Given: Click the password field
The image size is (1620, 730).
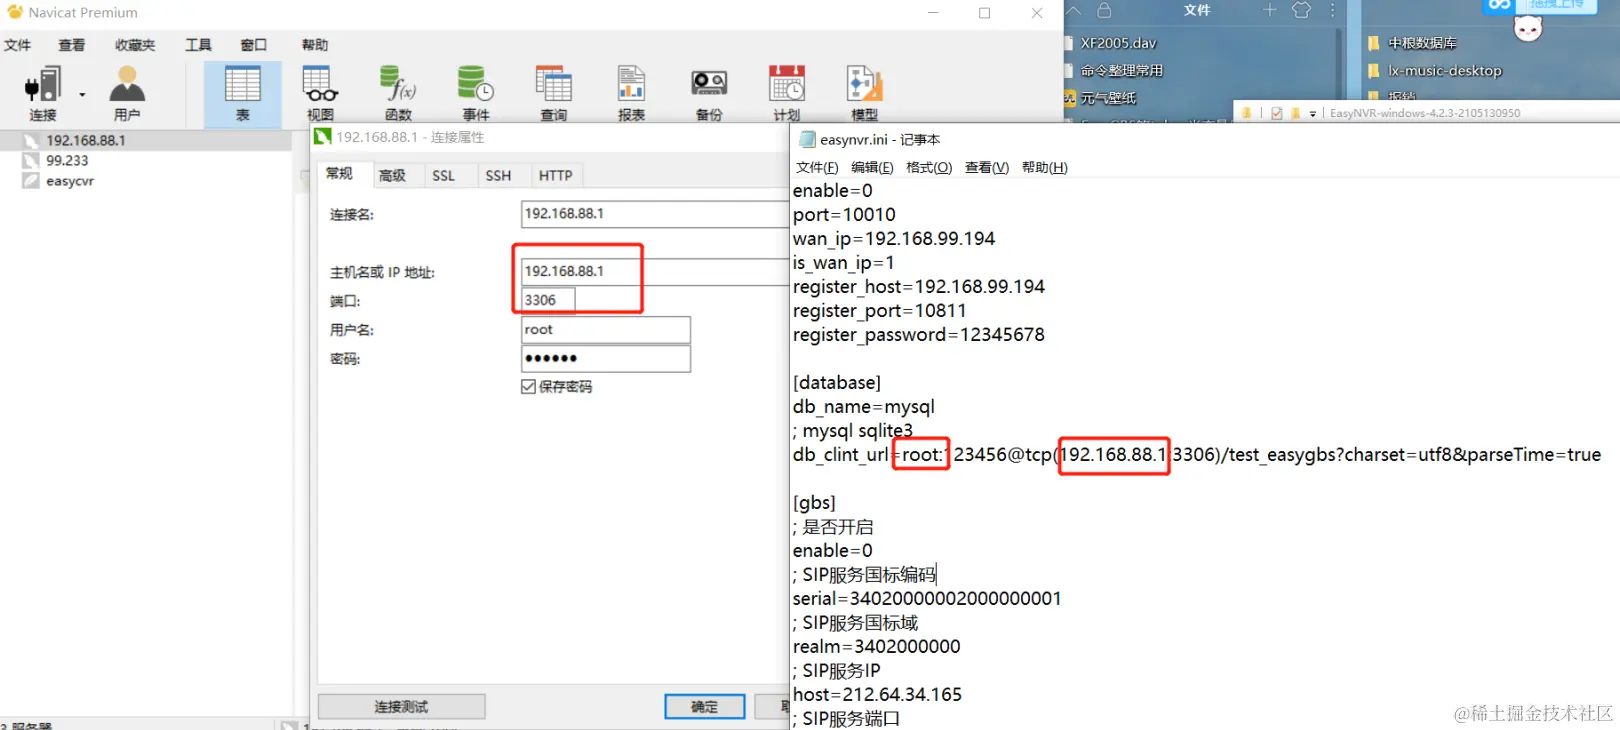Looking at the screenshot, I should coord(606,358).
